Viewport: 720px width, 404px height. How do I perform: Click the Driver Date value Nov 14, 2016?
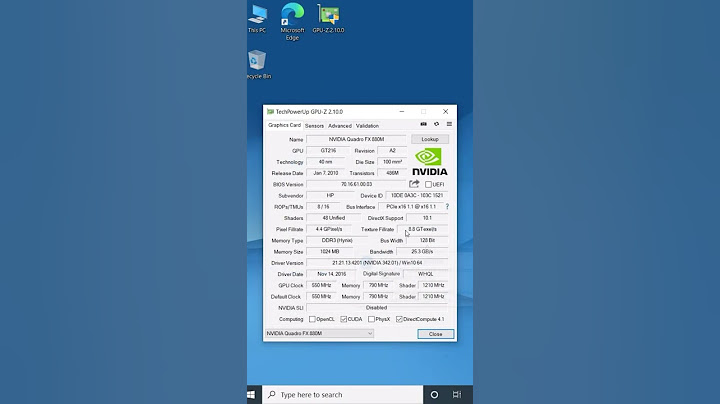pyautogui.click(x=332, y=274)
